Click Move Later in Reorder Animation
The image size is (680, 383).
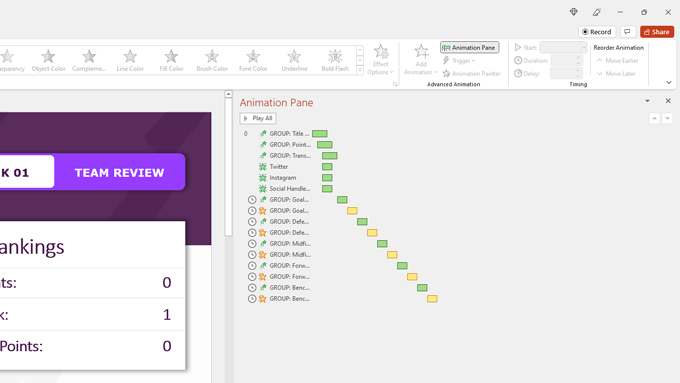click(616, 74)
